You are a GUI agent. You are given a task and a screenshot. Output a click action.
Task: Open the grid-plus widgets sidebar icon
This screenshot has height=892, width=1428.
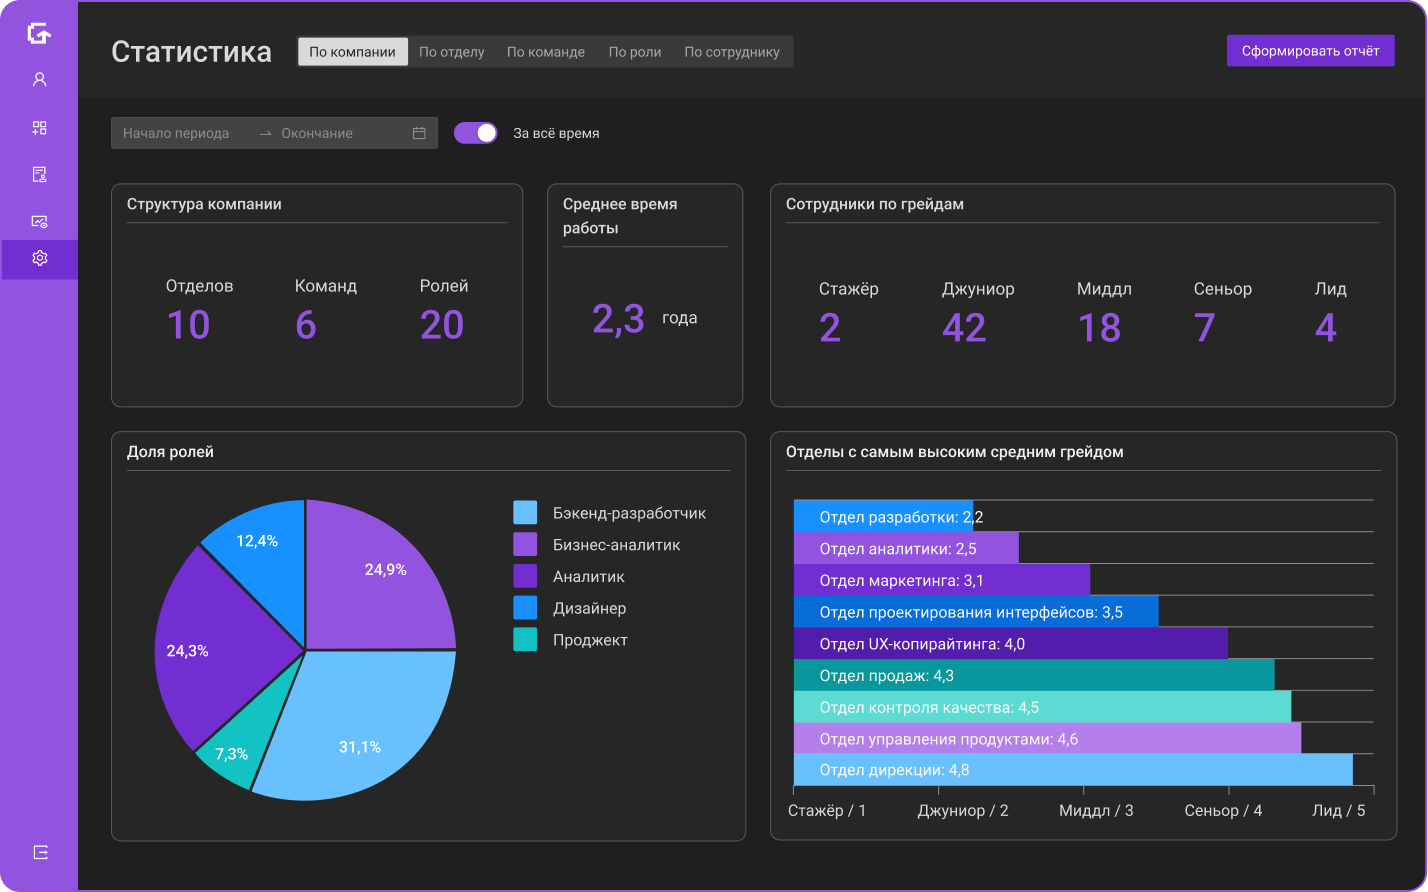pos(40,128)
